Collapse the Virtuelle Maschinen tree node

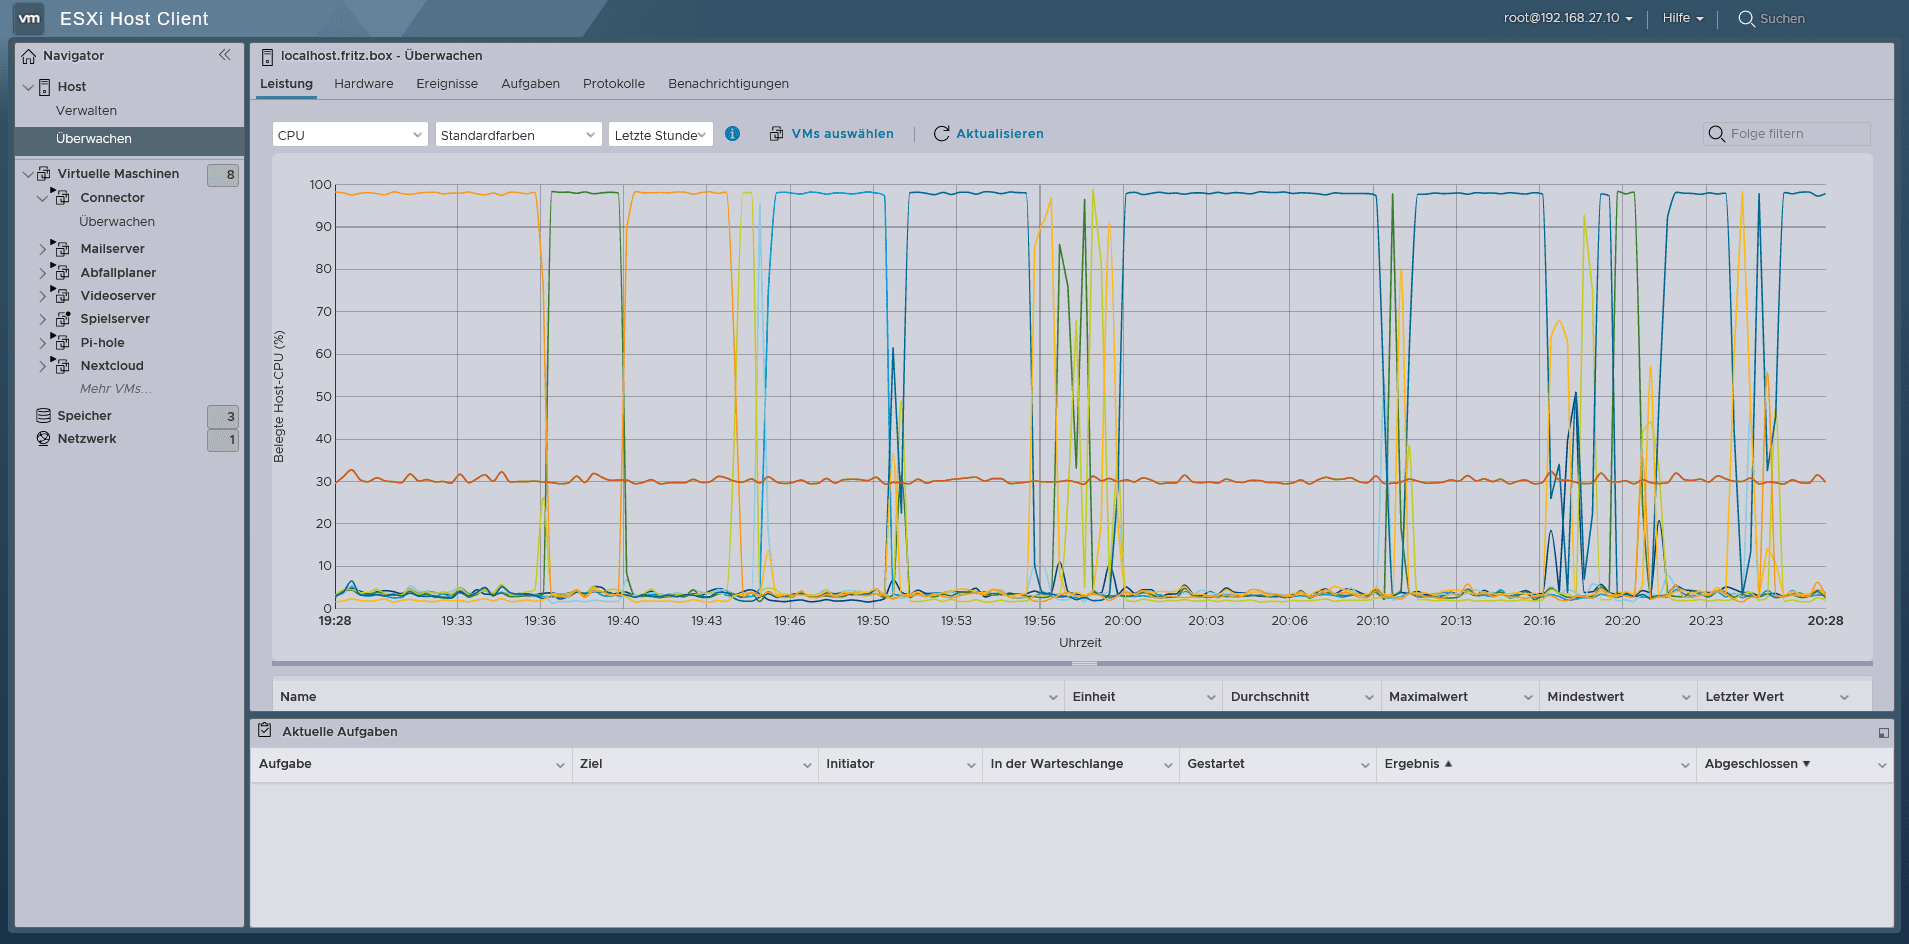(27, 174)
